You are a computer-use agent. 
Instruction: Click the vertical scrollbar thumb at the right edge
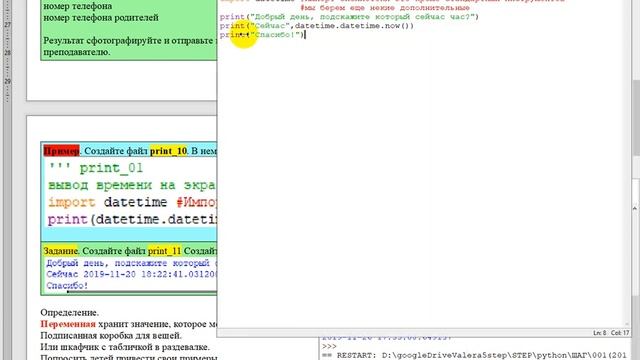coord(635,118)
